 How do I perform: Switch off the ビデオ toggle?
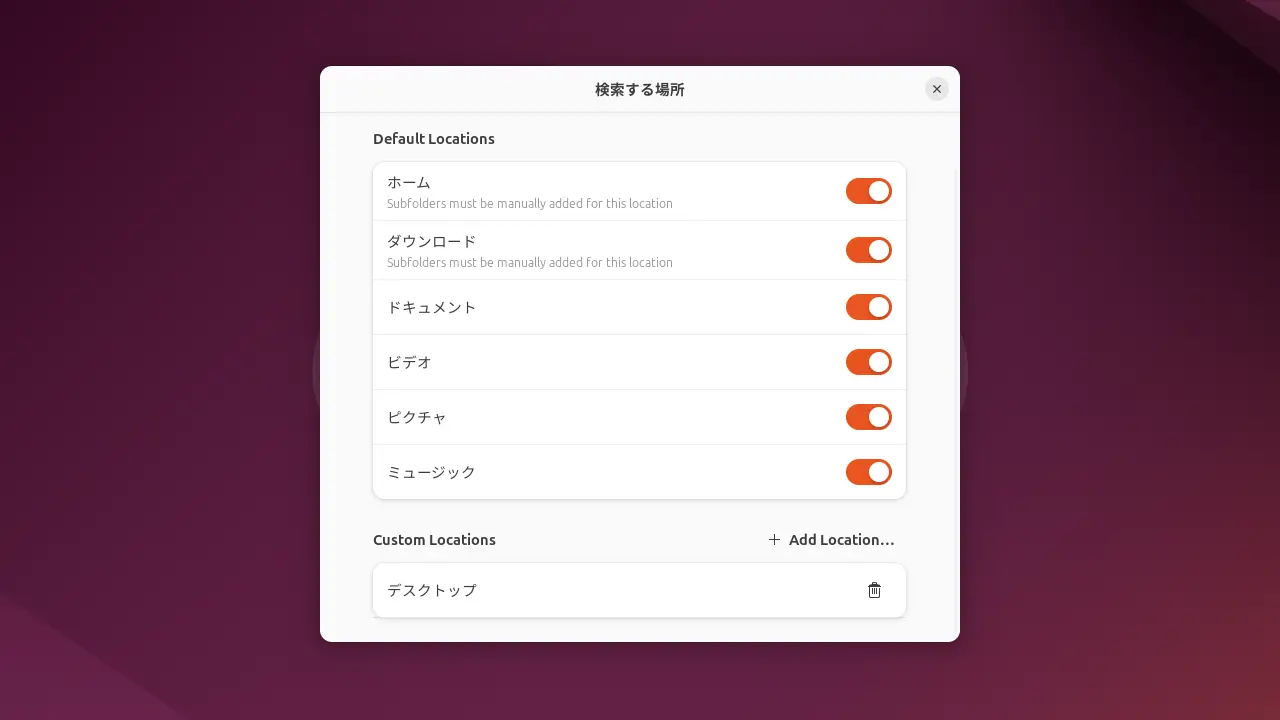pos(869,362)
